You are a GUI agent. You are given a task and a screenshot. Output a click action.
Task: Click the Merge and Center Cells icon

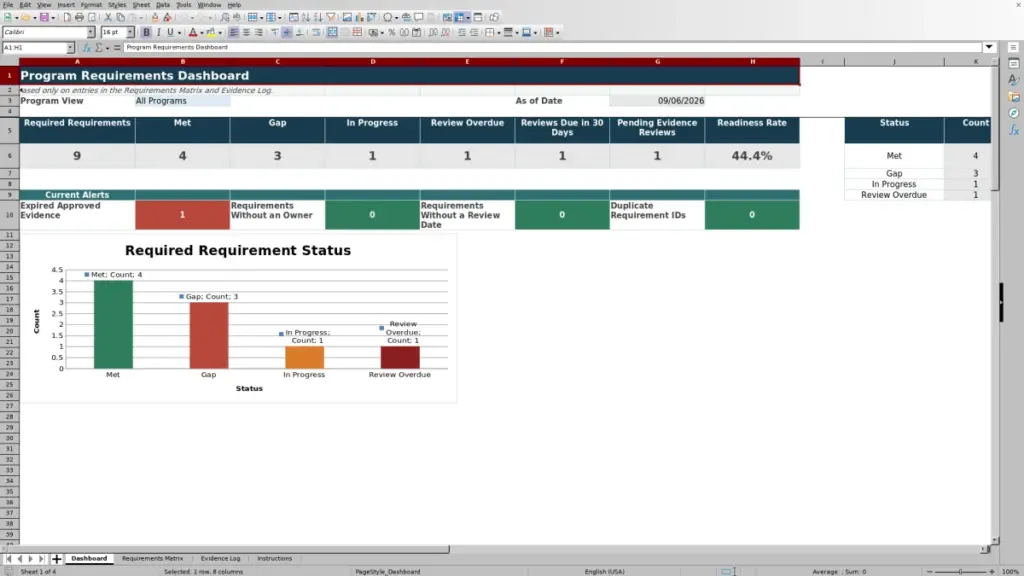(332, 32)
